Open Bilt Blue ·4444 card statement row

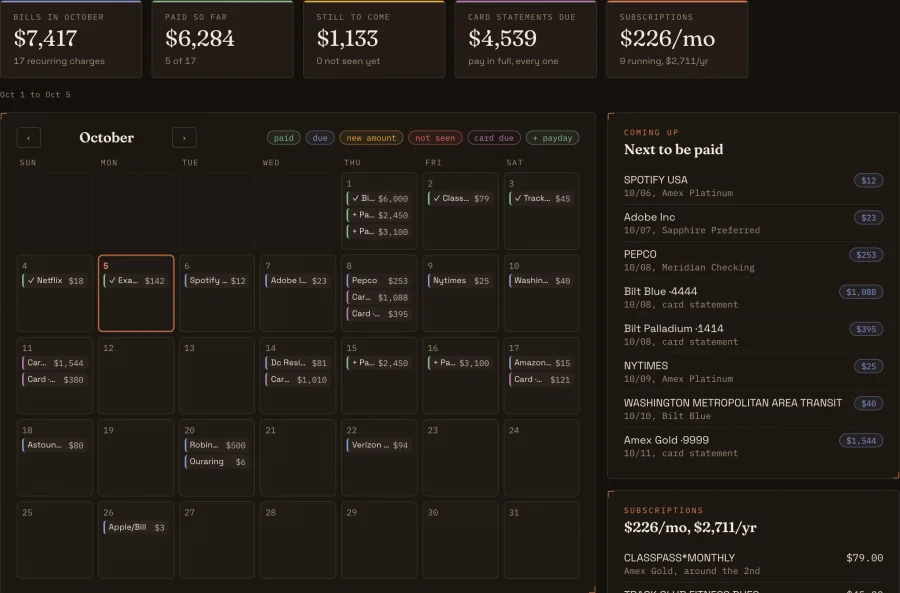point(753,297)
